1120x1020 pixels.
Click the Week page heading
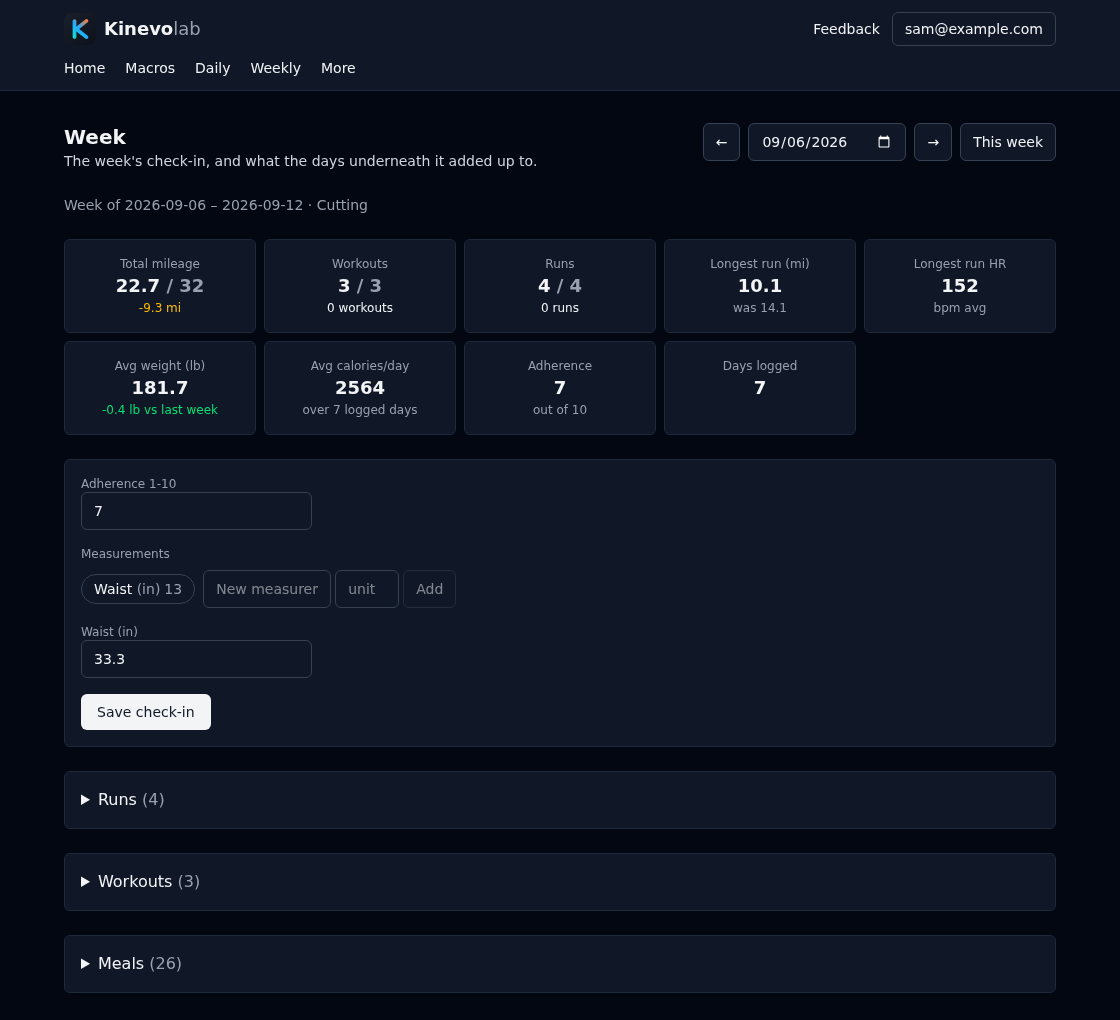(95, 137)
